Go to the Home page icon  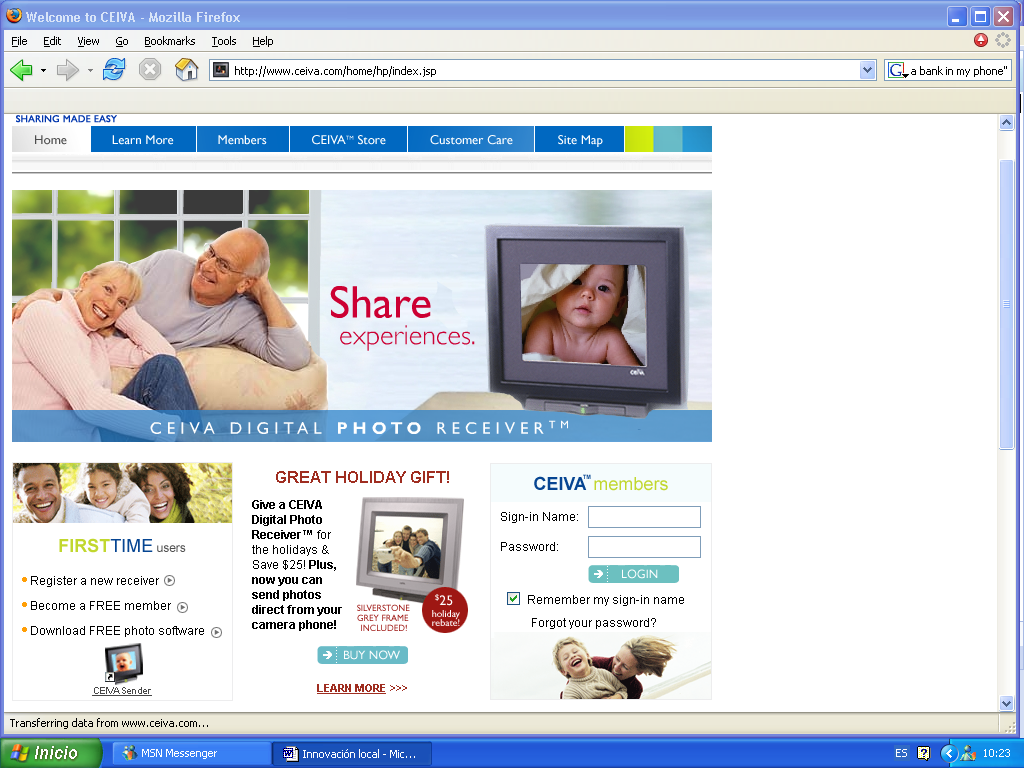[x=187, y=69]
